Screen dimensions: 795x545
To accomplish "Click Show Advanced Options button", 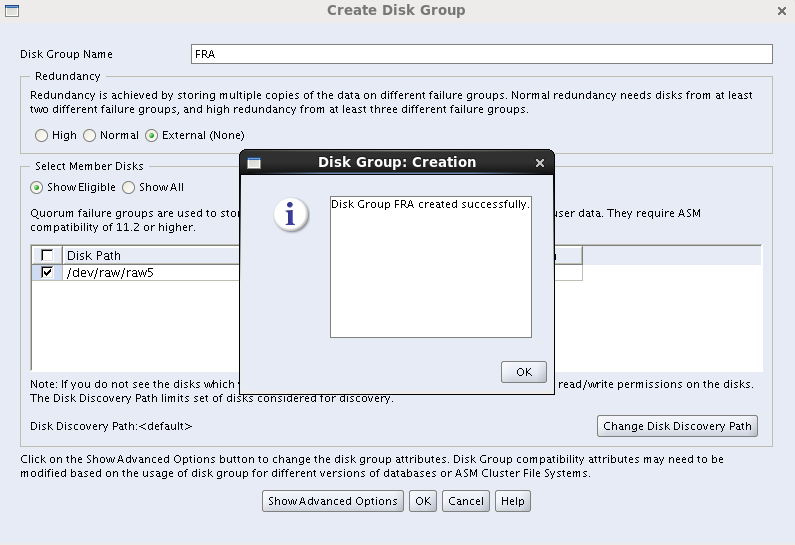I will tap(333, 501).
